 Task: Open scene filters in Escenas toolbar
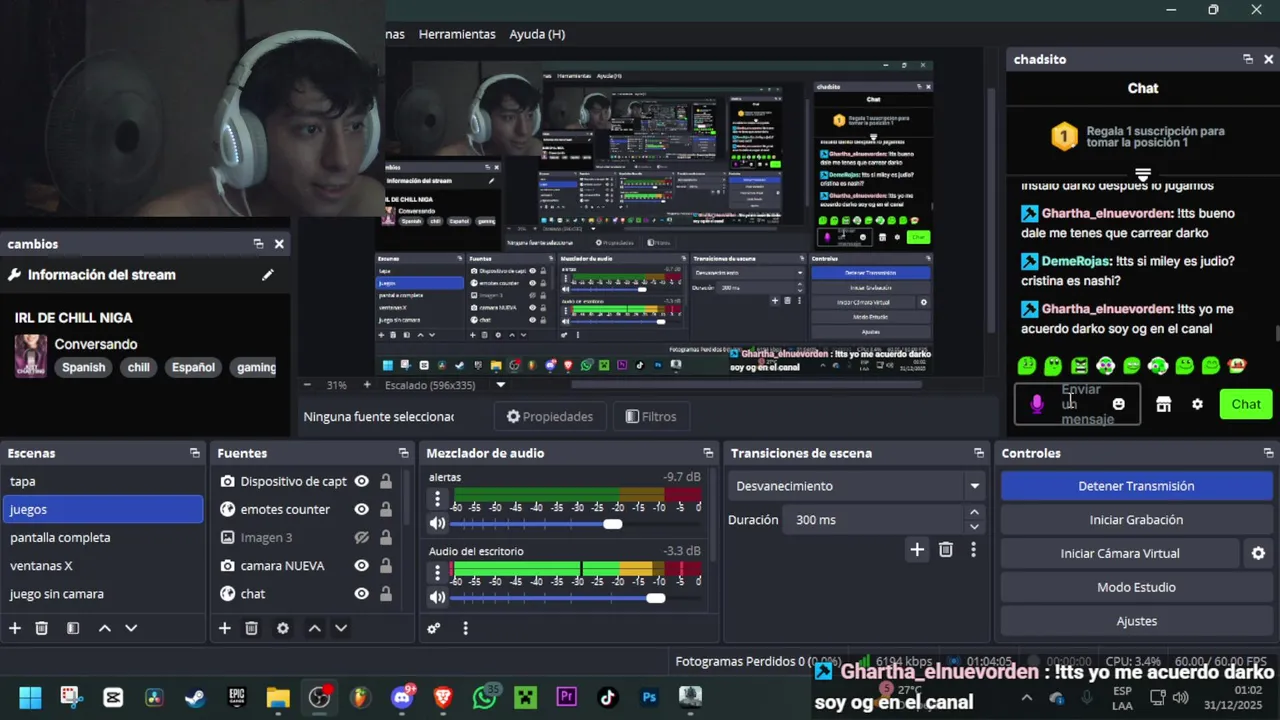[x=73, y=628]
